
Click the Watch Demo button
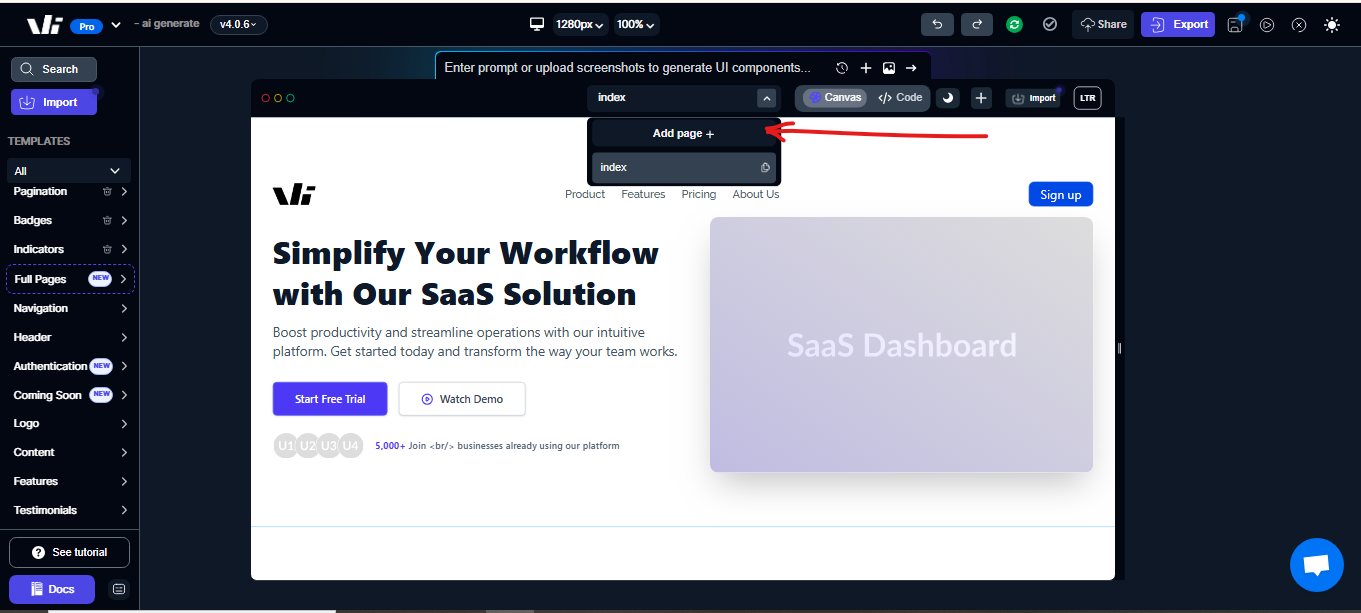(x=462, y=398)
